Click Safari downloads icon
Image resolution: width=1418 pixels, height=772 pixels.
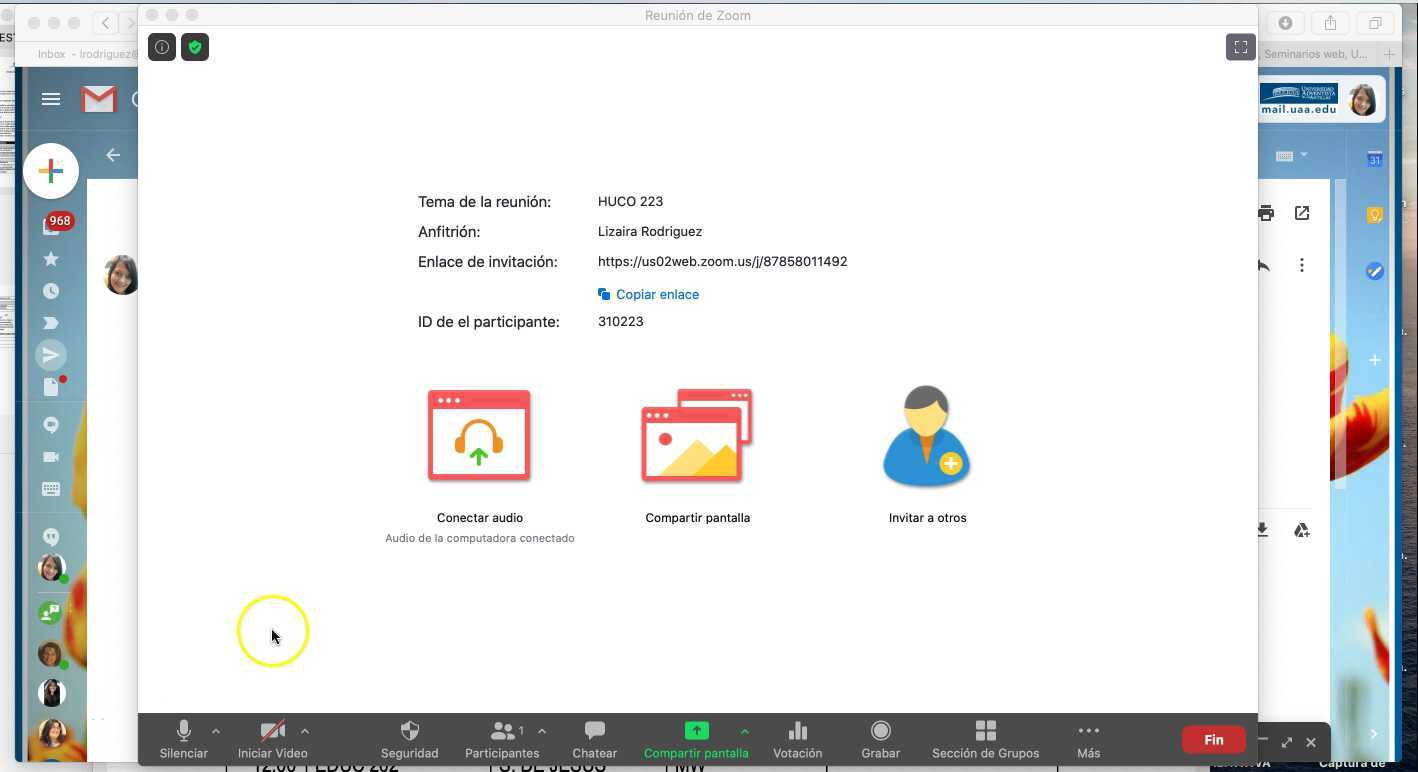click(1286, 23)
